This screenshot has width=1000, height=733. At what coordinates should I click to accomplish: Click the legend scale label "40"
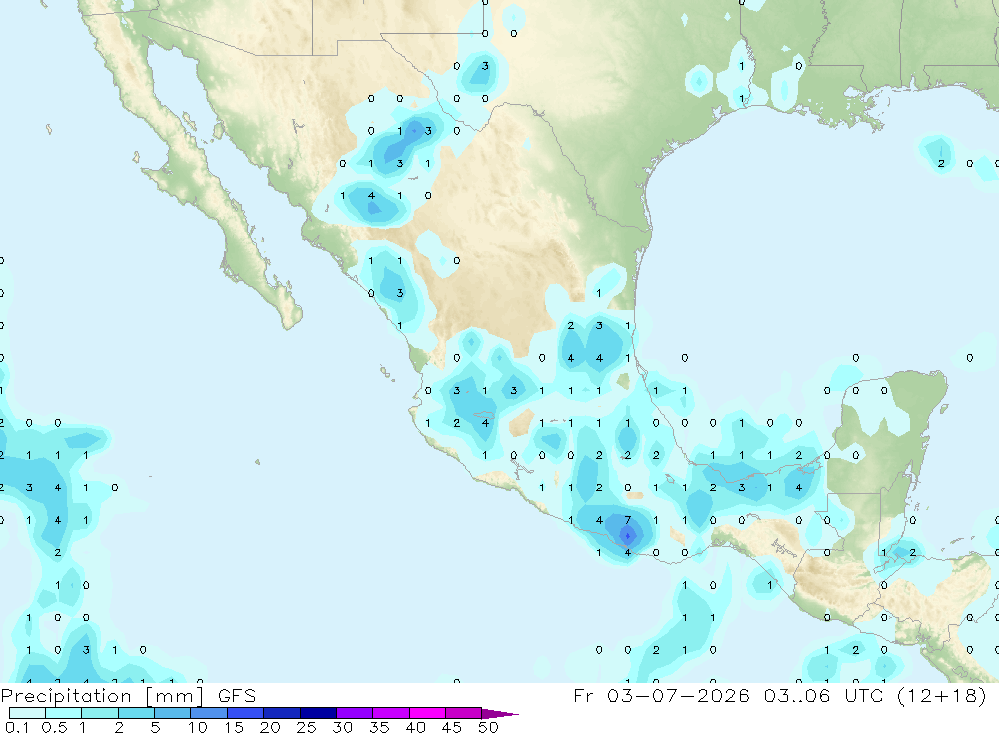[415, 727]
